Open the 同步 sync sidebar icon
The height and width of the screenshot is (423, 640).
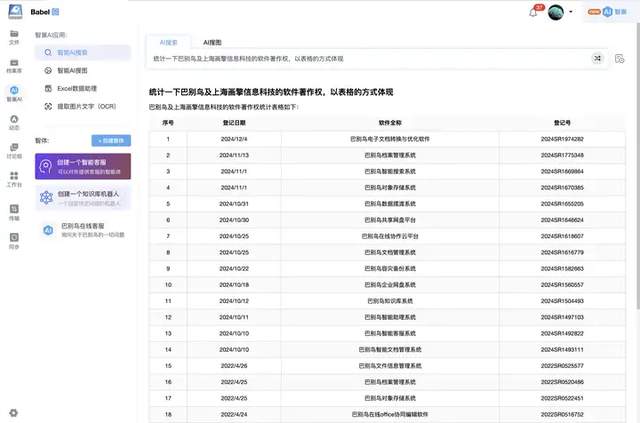[13, 240]
